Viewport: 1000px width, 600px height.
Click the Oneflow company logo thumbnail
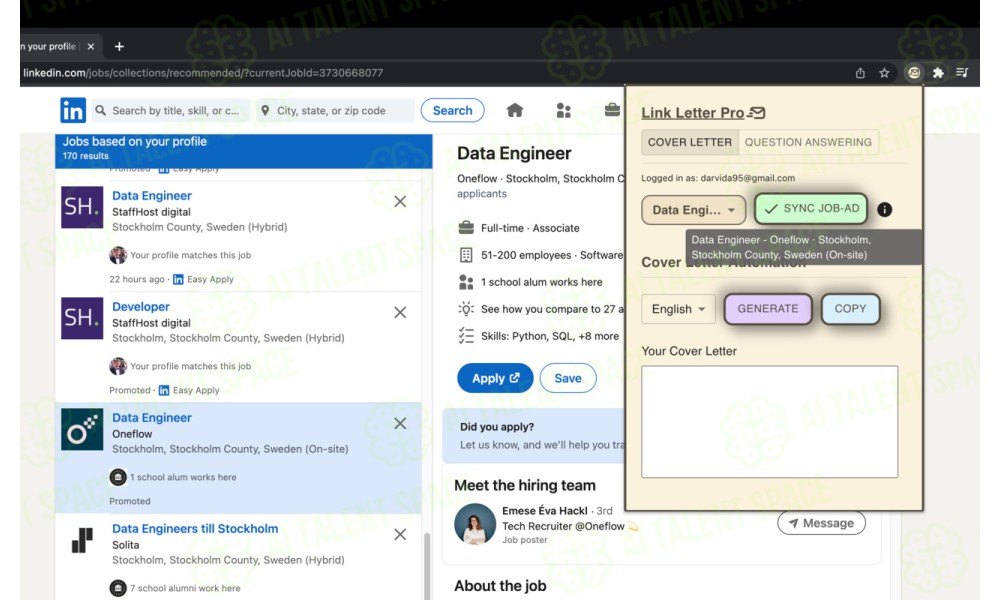coord(82,429)
